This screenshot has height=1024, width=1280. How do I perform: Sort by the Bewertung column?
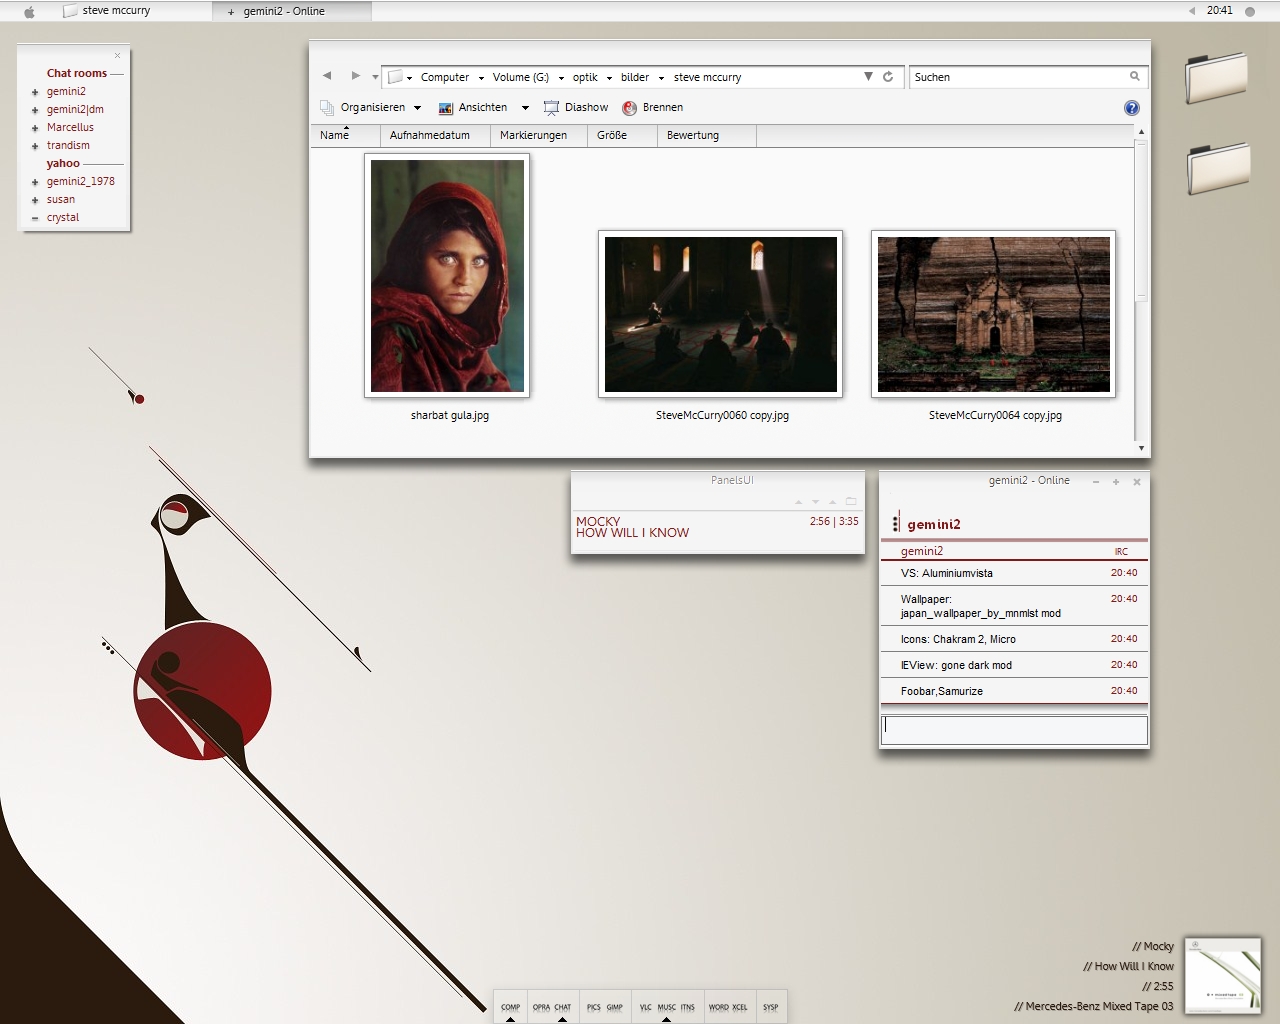(706, 135)
